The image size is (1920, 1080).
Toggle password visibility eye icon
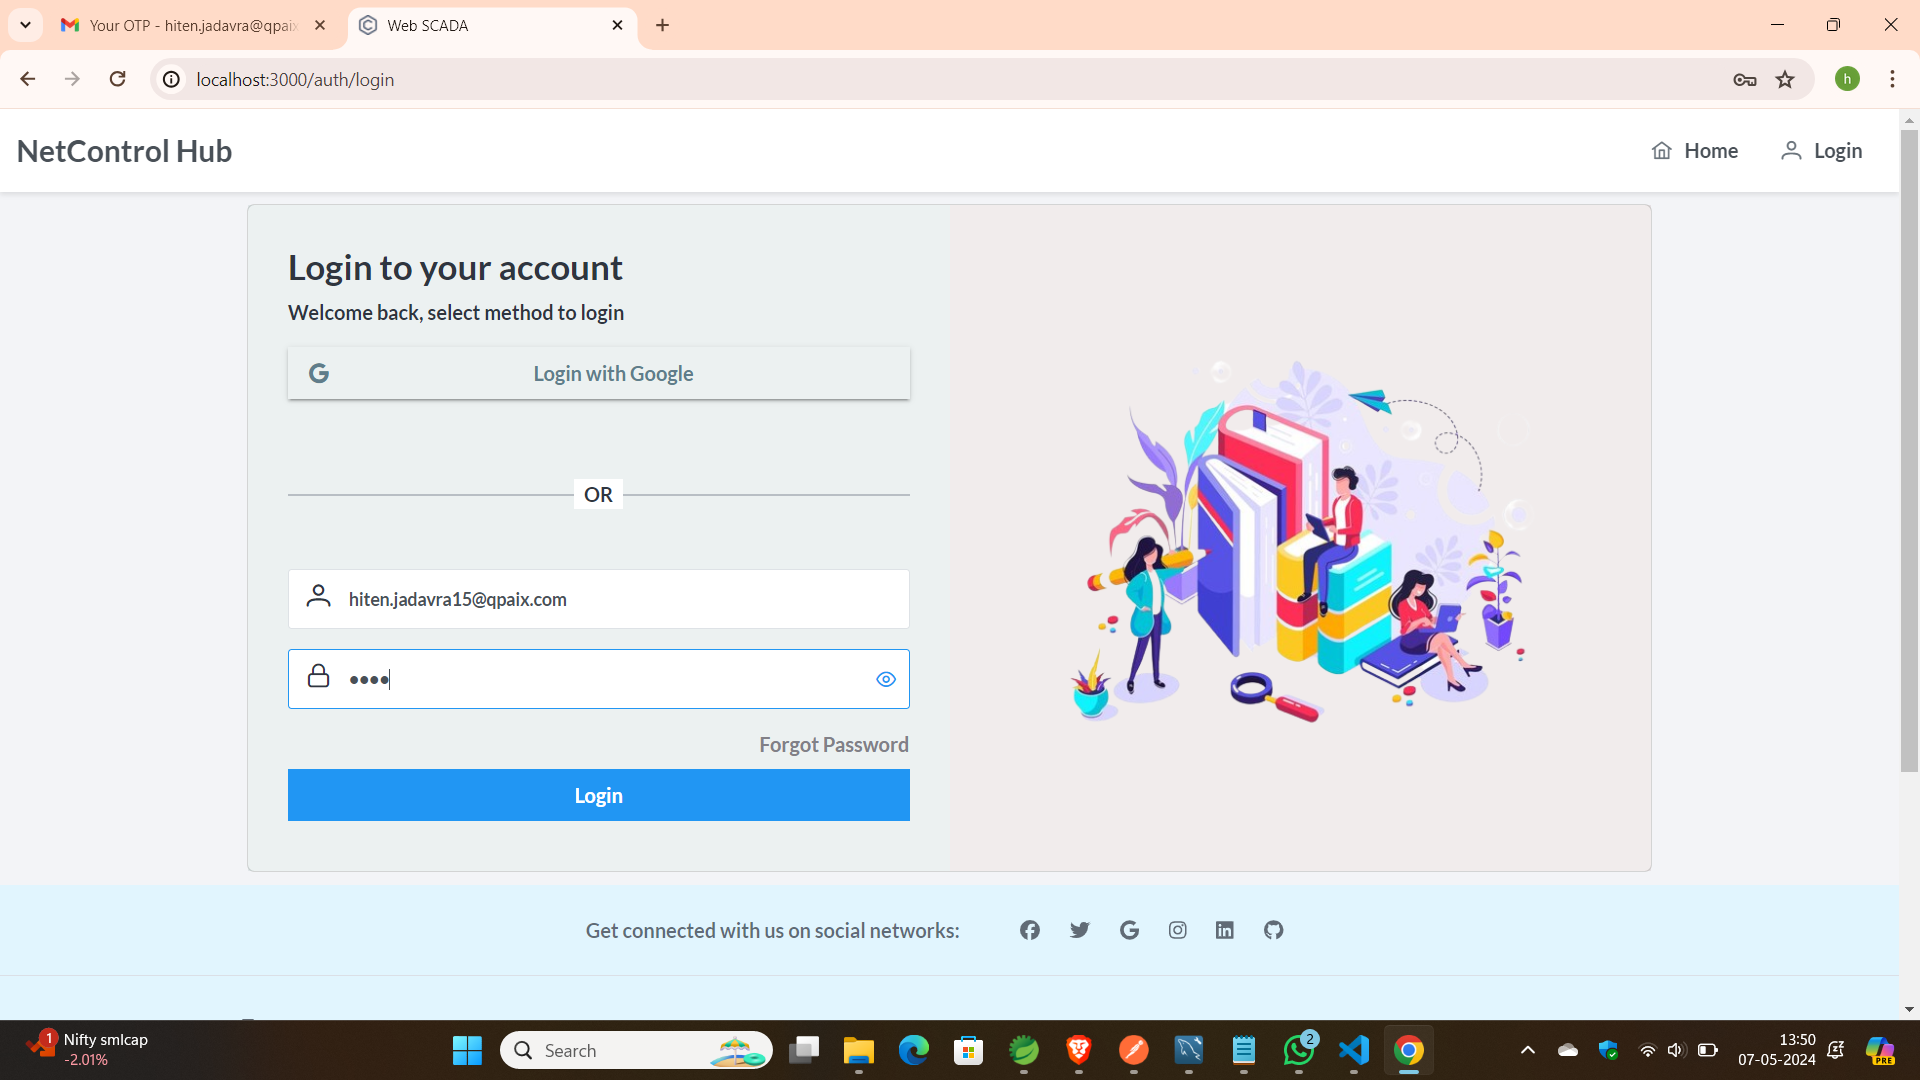pos(885,679)
